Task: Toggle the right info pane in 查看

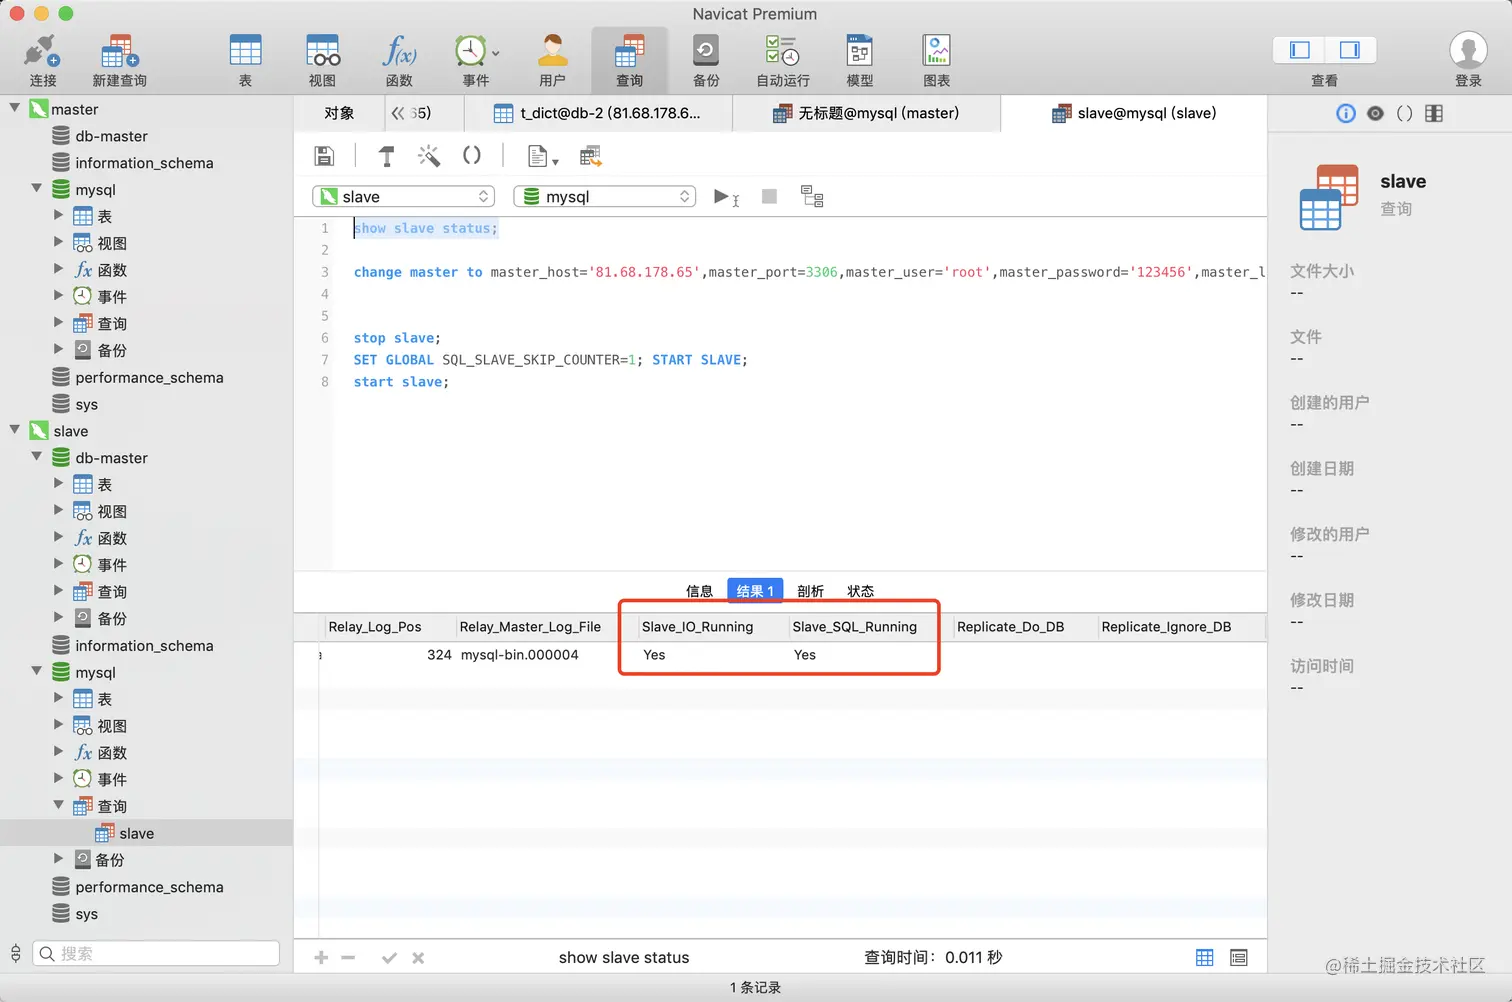Action: 1350,50
